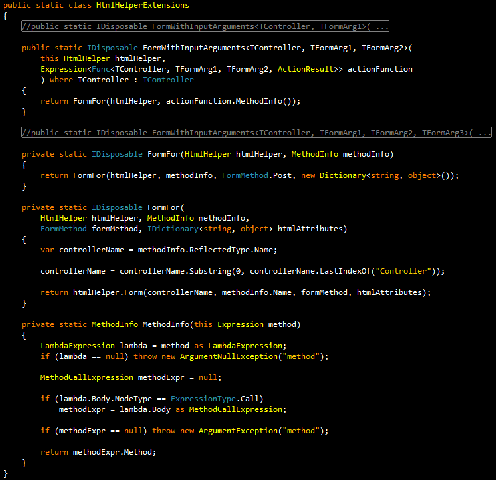Expand the collapsed TFormArg3 comment region

point(256,133)
